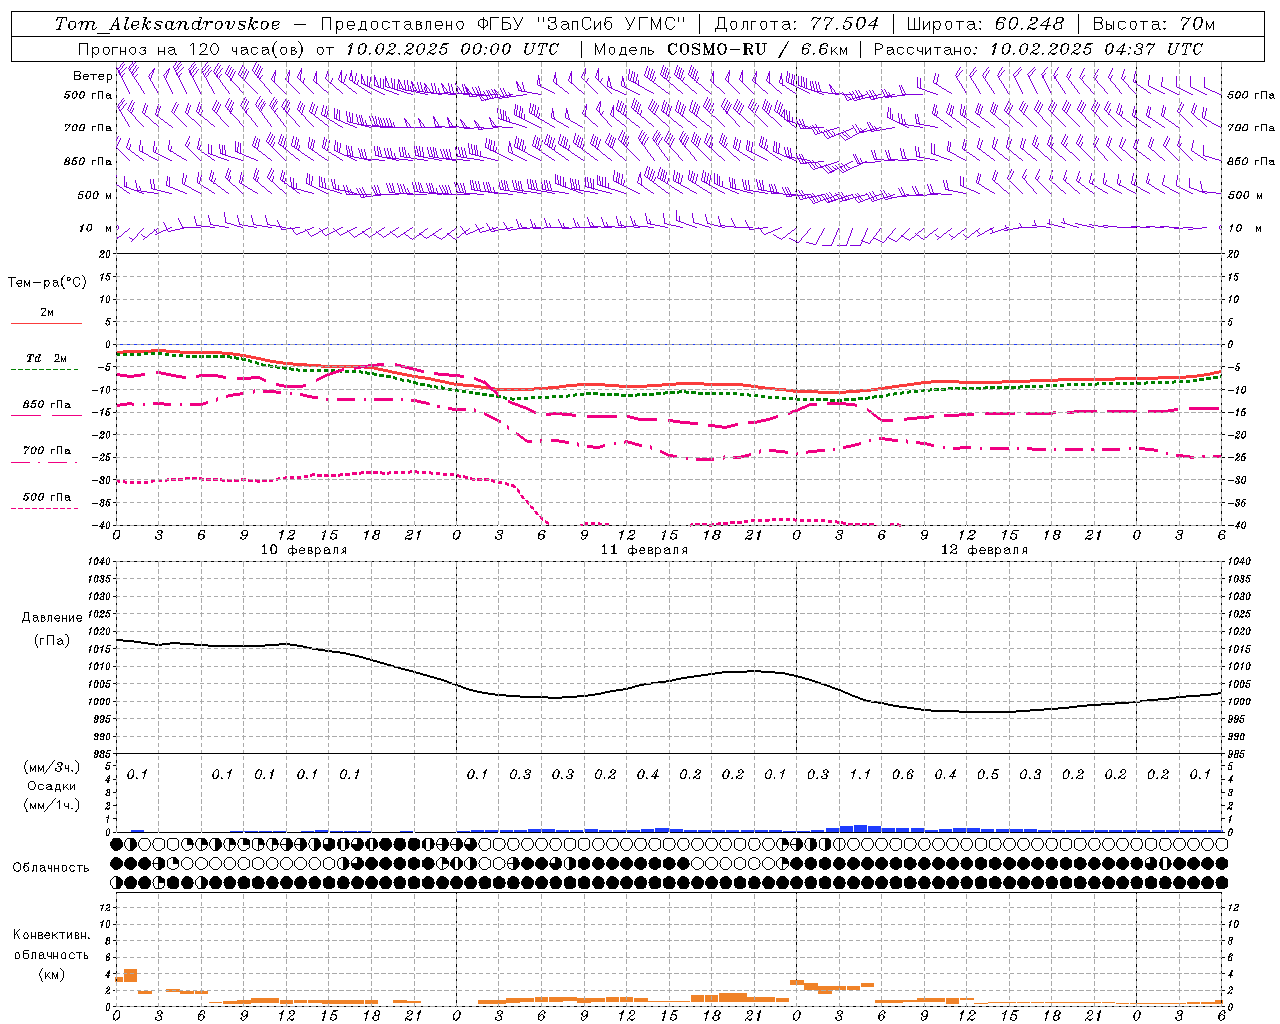Screen dimensions: 1280x1024
Task: Click the Рассчитано: 10.02.2025 04:37 UTC timestamp
Action: (1038, 49)
